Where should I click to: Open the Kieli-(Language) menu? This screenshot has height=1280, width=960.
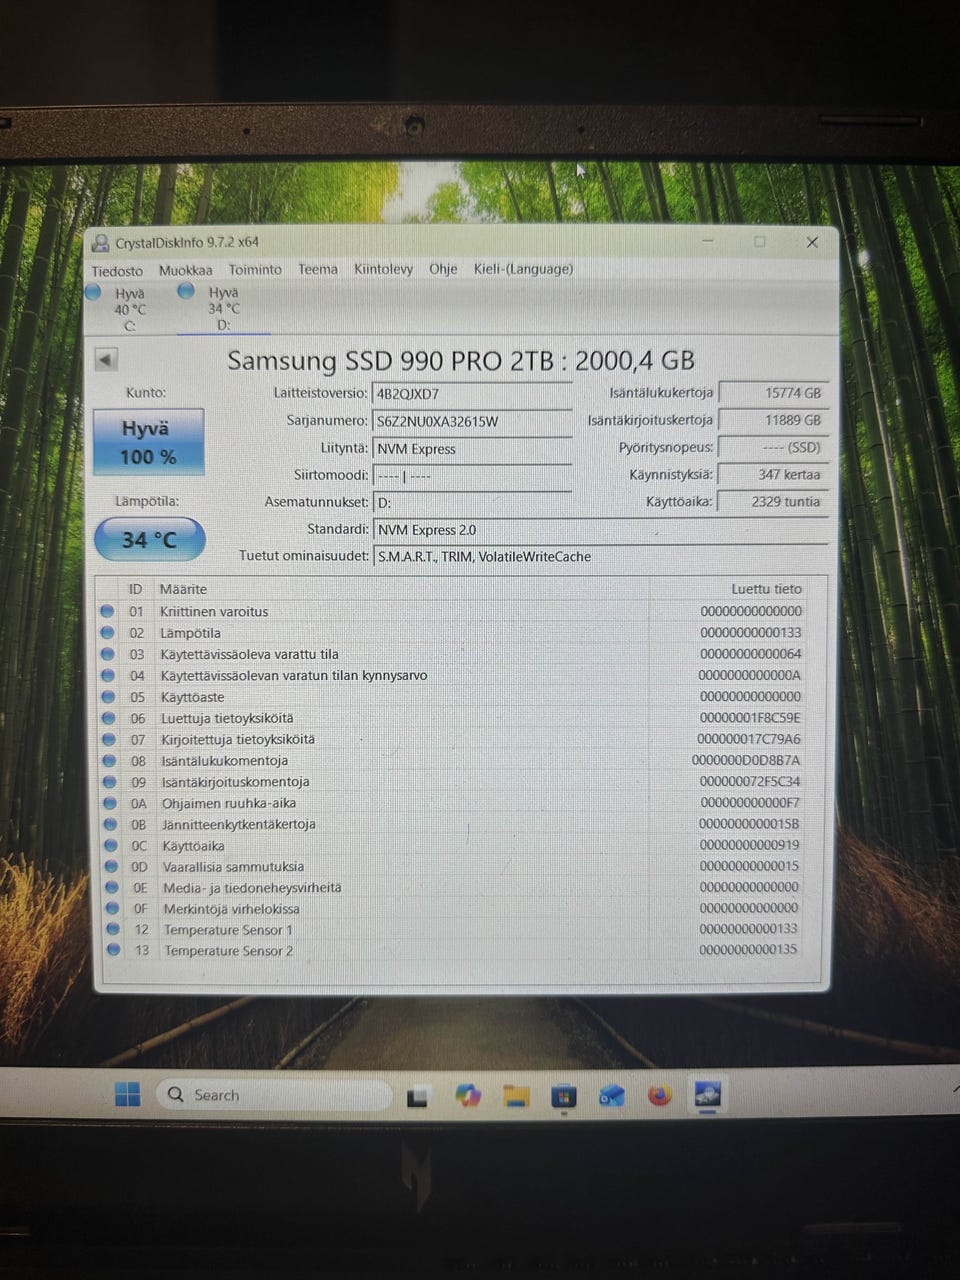[523, 269]
